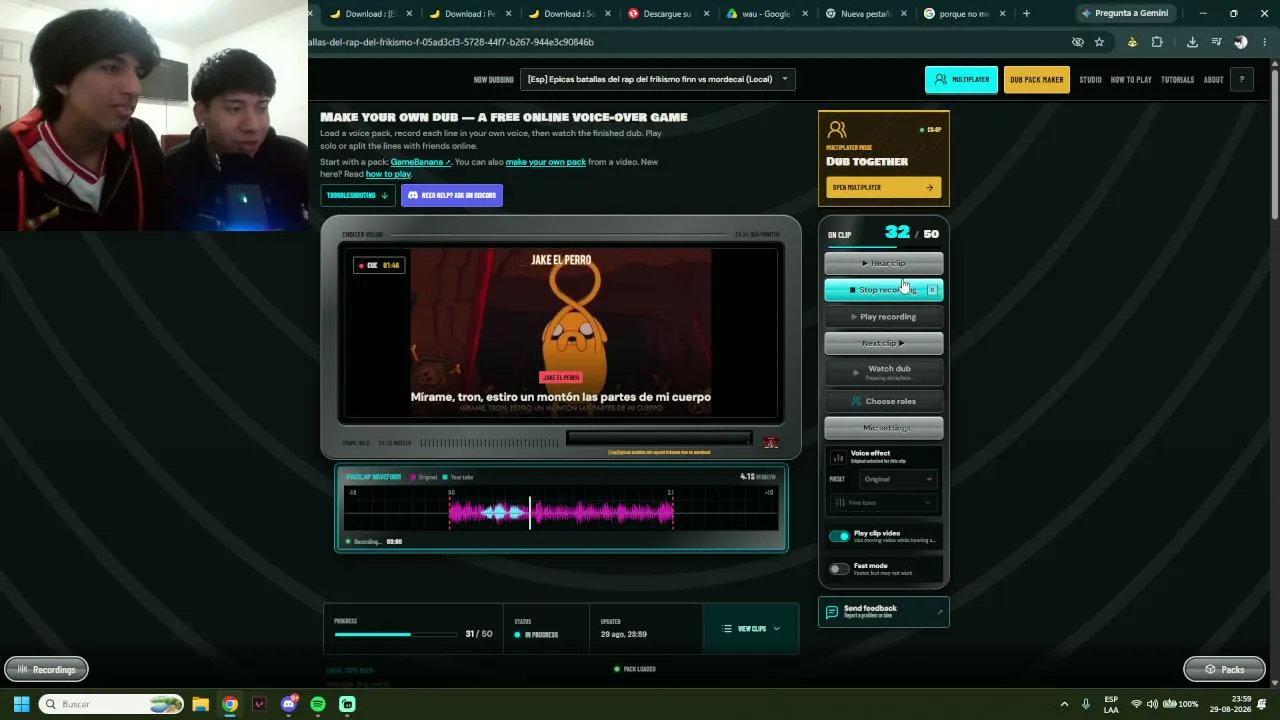Click the pink-purple app icon in taskbar

click(x=259, y=704)
